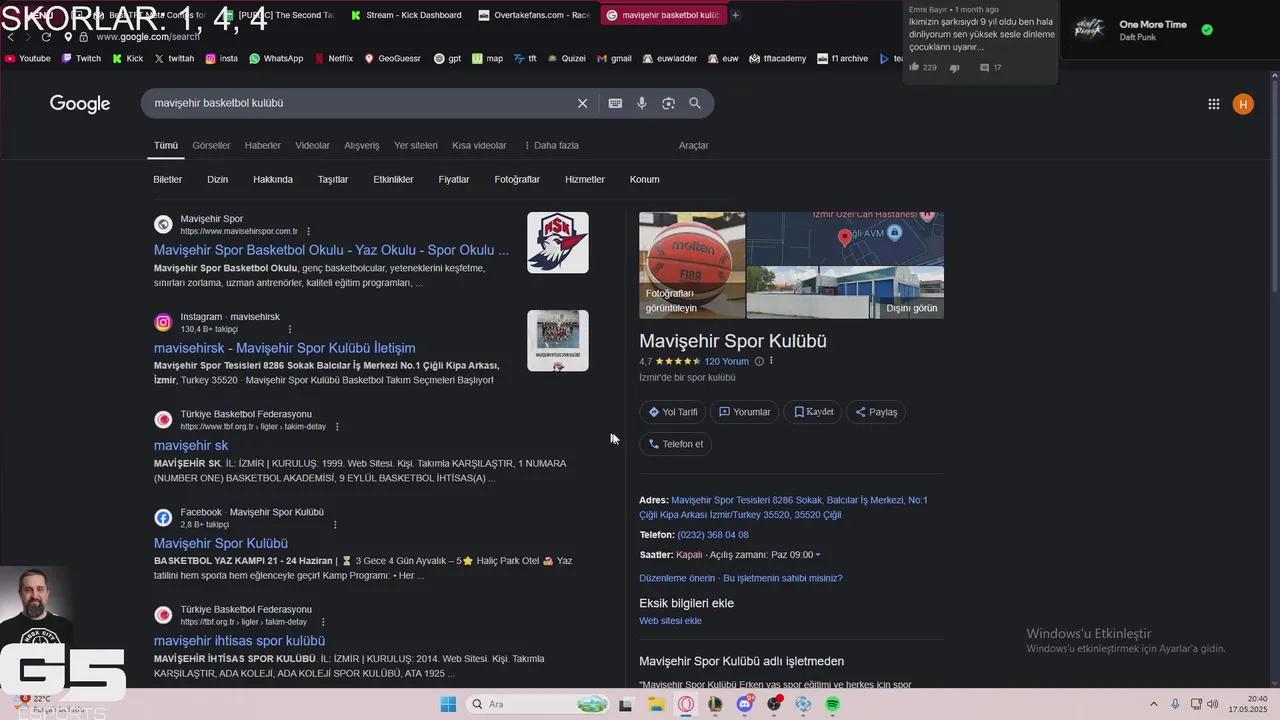Image resolution: width=1280 pixels, height=720 pixels.
Task: Open Spotify from the taskbar
Action: pyautogui.click(x=833, y=704)
